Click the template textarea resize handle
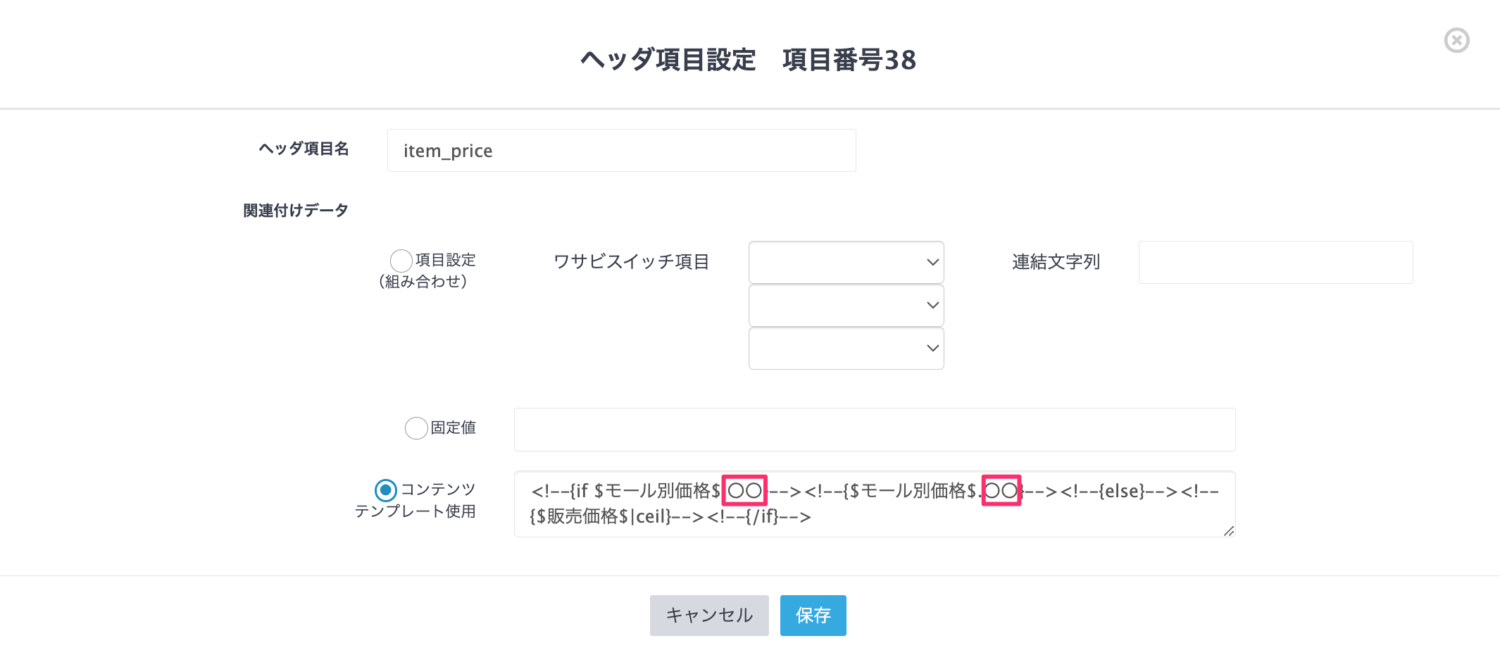Viewport: 1500px width, 648px height. click(1229, 531)
